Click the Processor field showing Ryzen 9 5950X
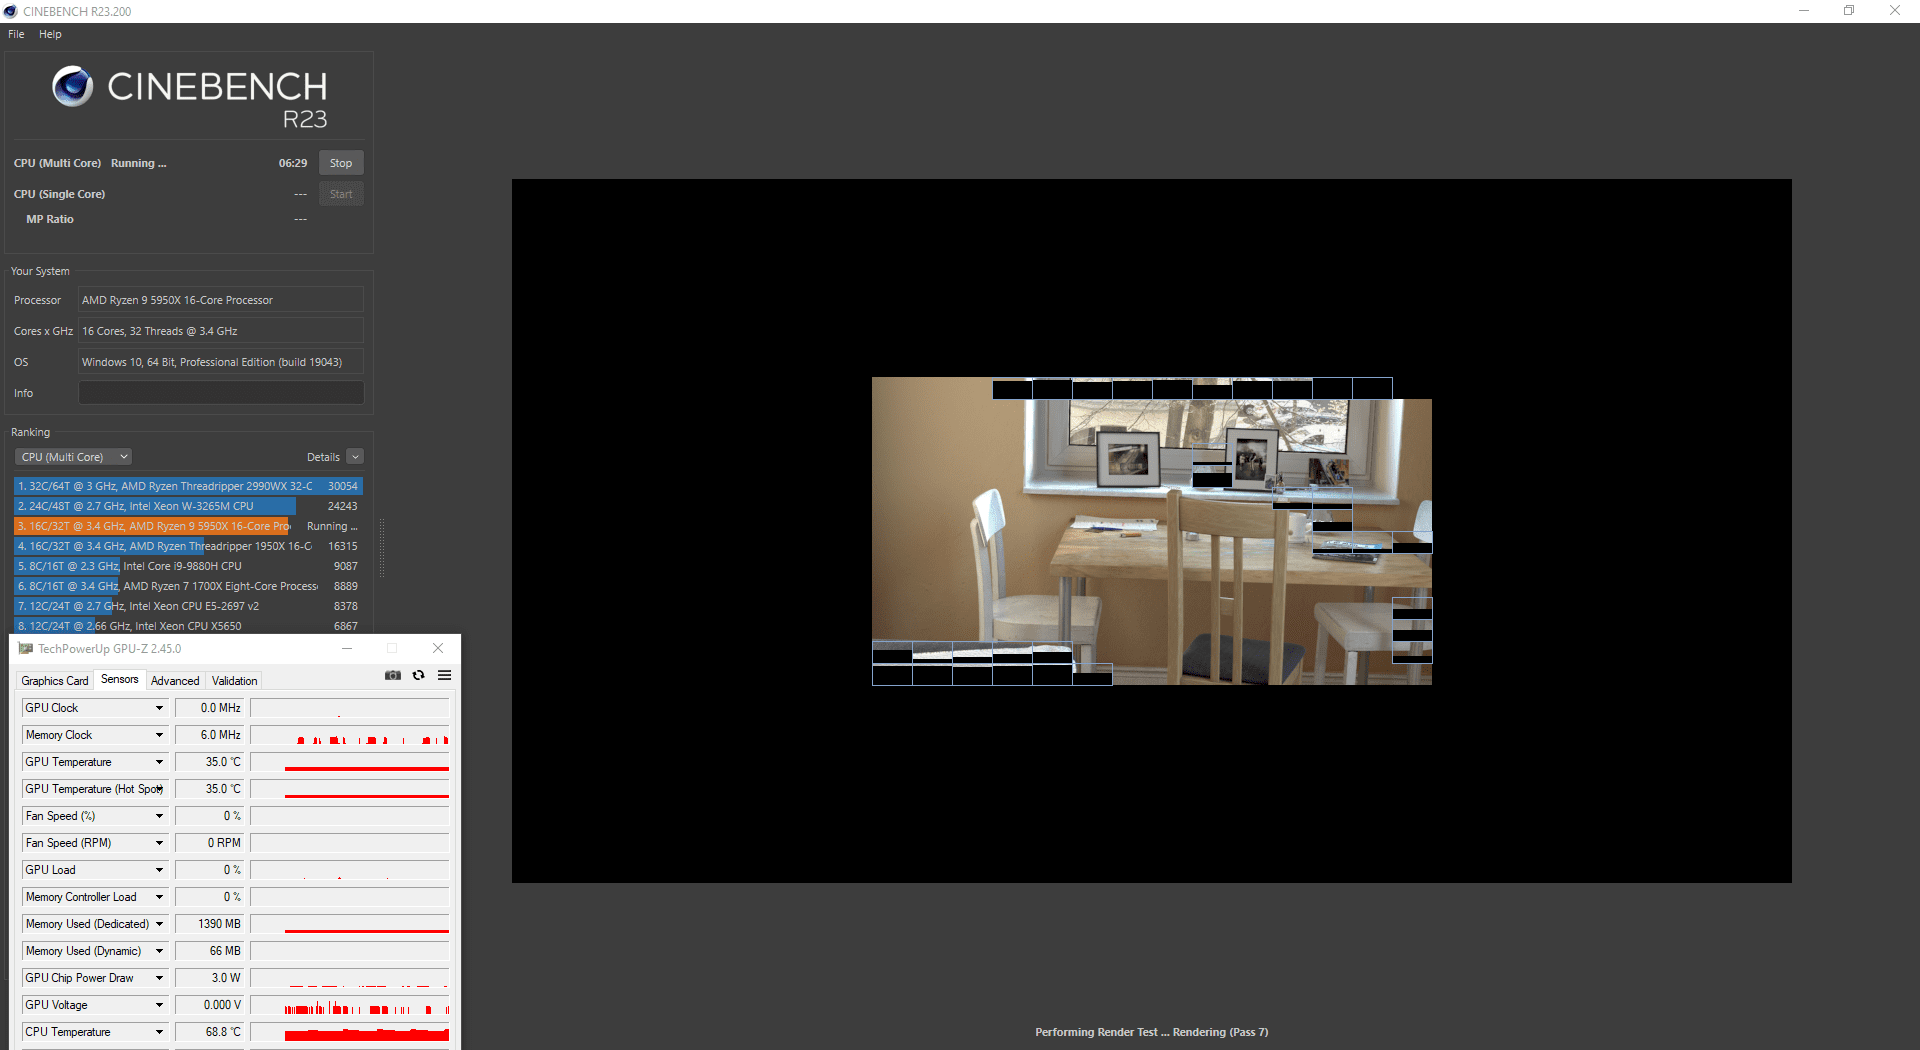Screen dimensions: 1920x1050 (x=221, y=300)
